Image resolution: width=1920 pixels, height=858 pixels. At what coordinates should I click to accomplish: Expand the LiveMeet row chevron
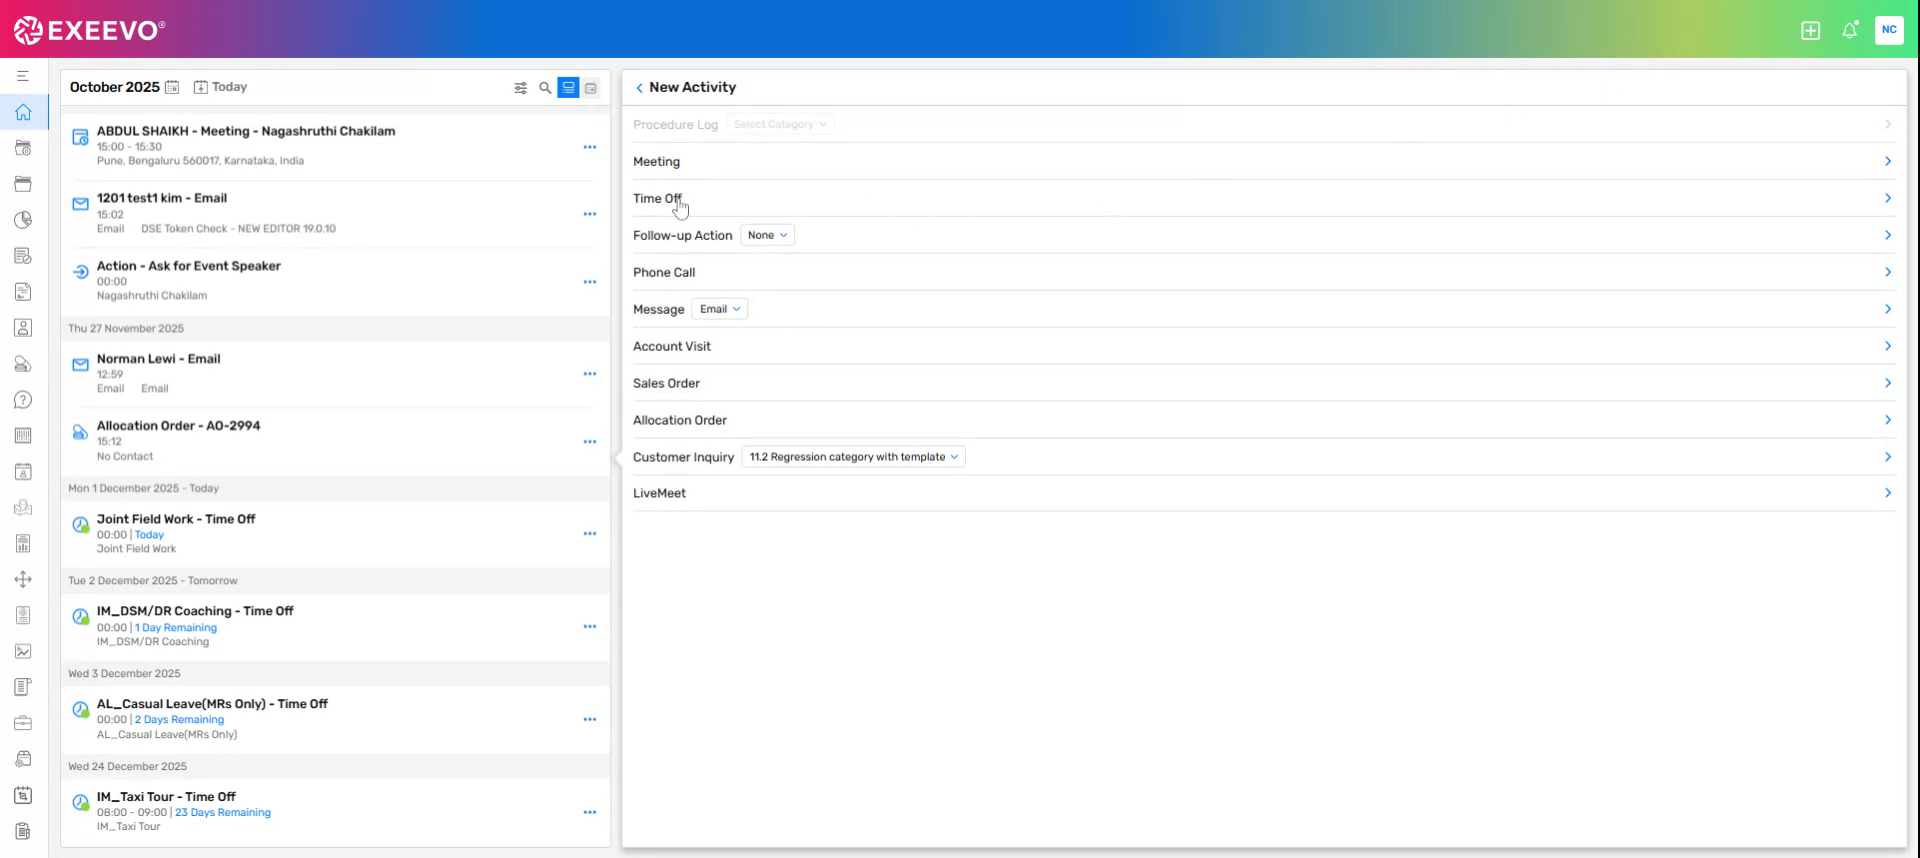1888,493
